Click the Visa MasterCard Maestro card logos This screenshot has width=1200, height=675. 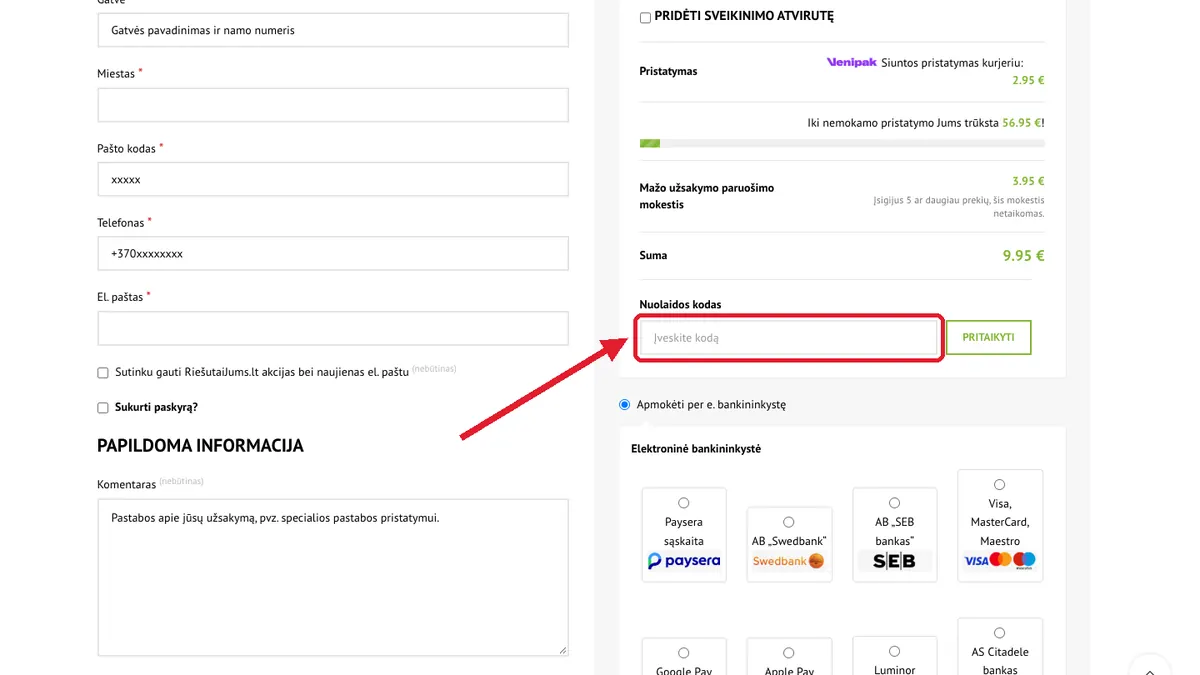coord(1000,561)
